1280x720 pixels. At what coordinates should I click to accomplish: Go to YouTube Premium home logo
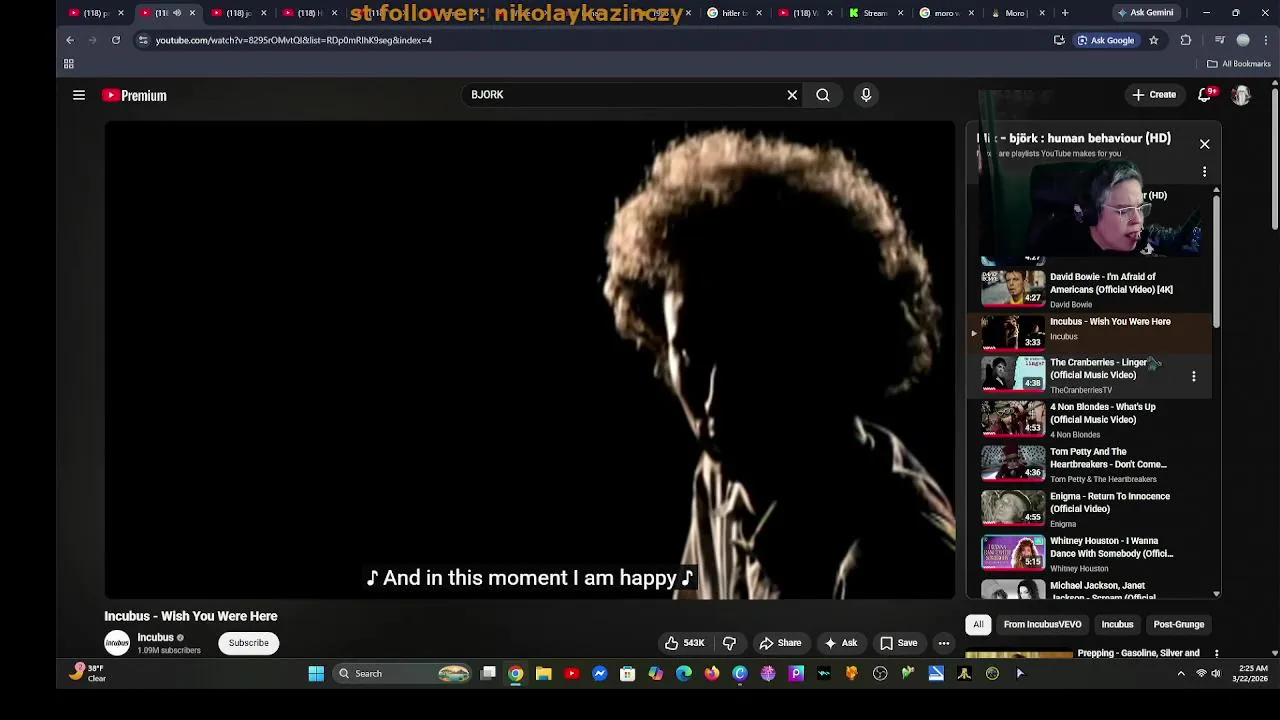(x=134, y=95)
